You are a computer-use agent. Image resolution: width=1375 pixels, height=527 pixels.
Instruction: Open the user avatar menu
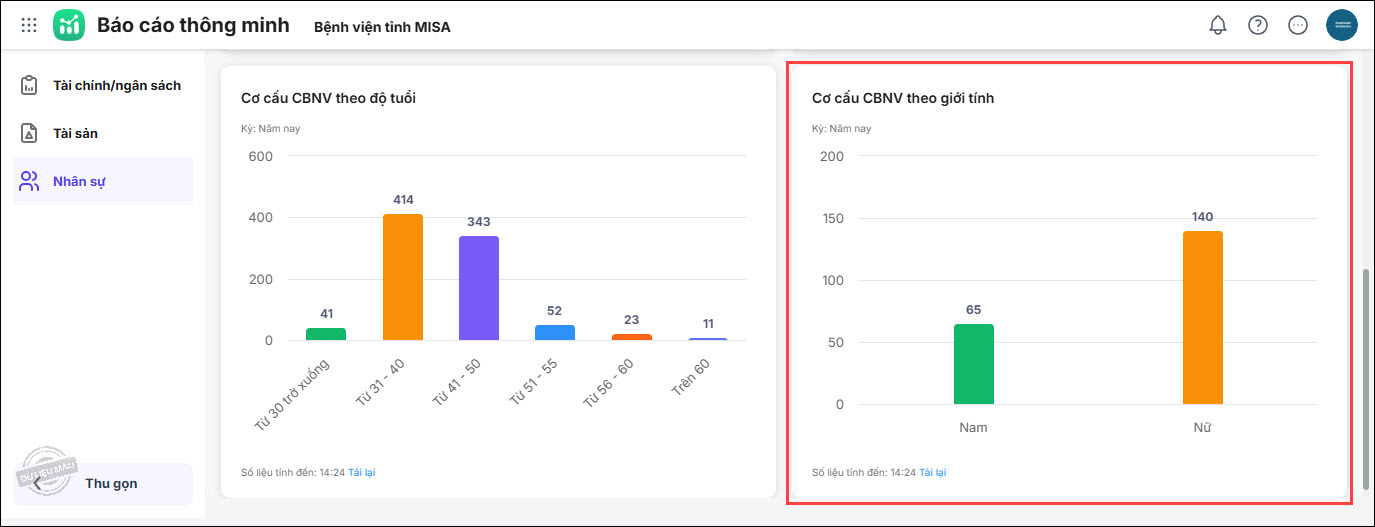pyautogui.click(x=1342, y=25)
